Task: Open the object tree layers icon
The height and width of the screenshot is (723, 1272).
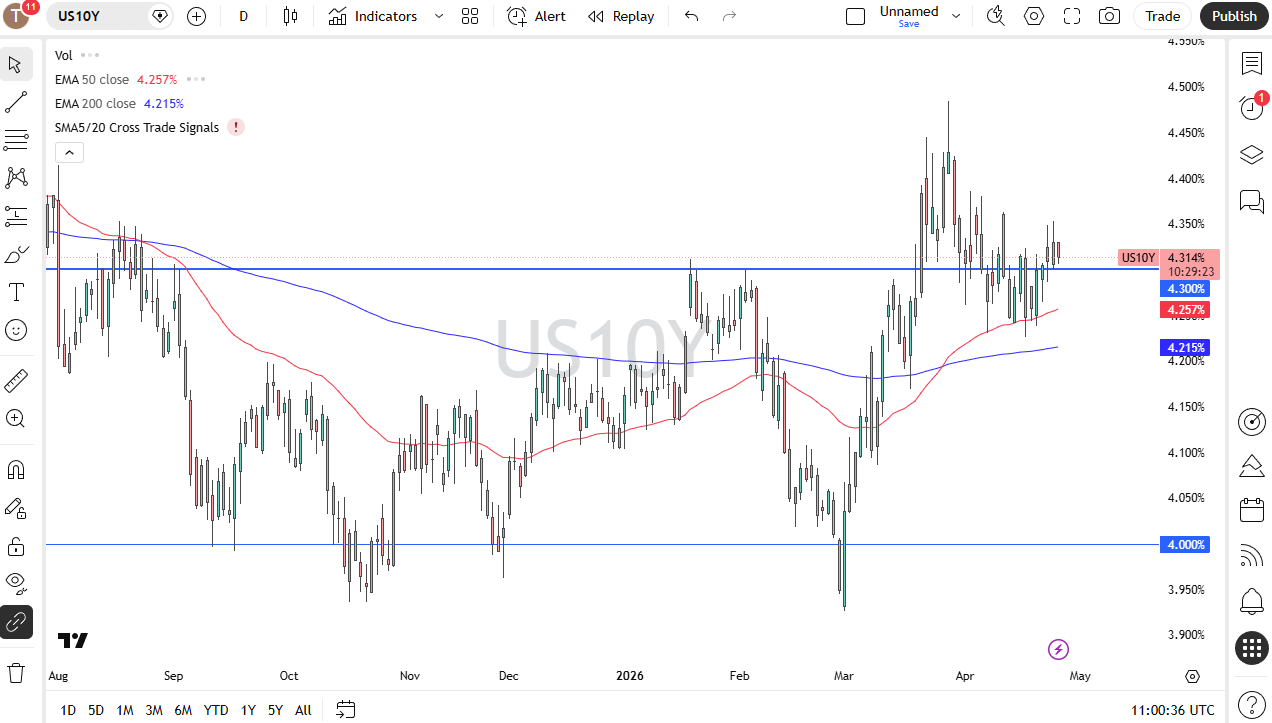Action: pos(1251,155)
